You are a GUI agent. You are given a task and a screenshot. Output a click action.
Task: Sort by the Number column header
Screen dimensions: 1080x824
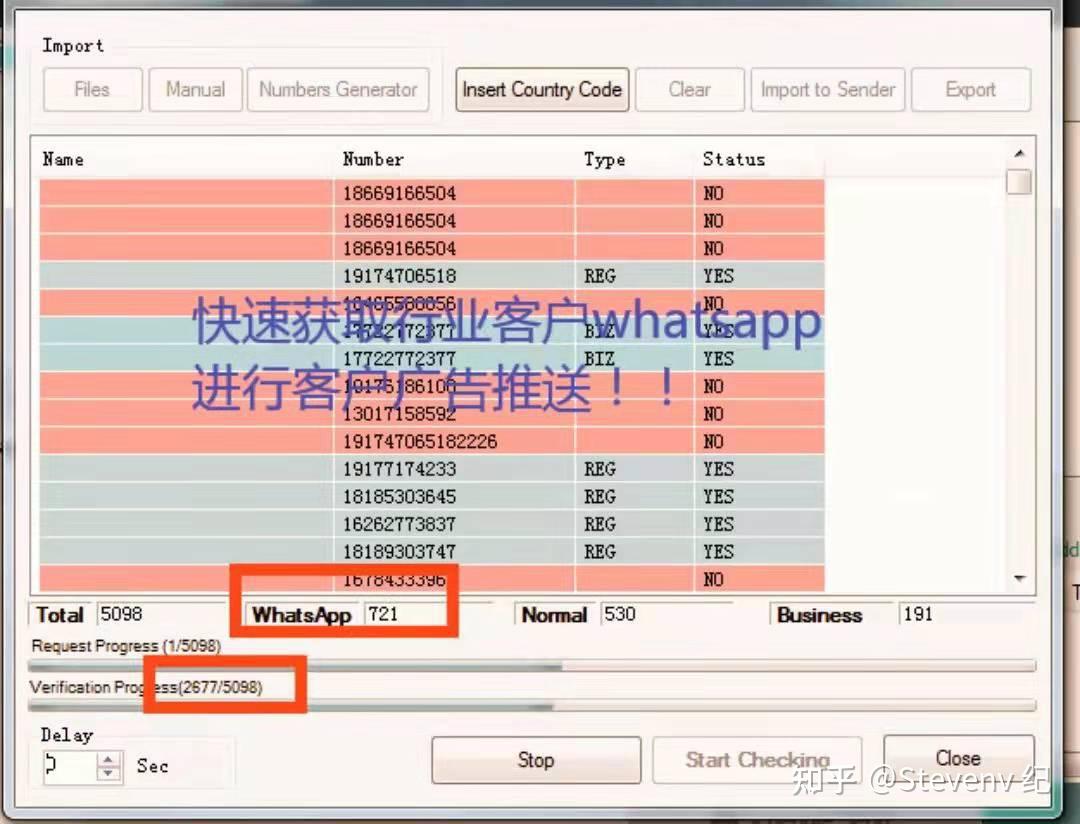[x=454, y=159]
